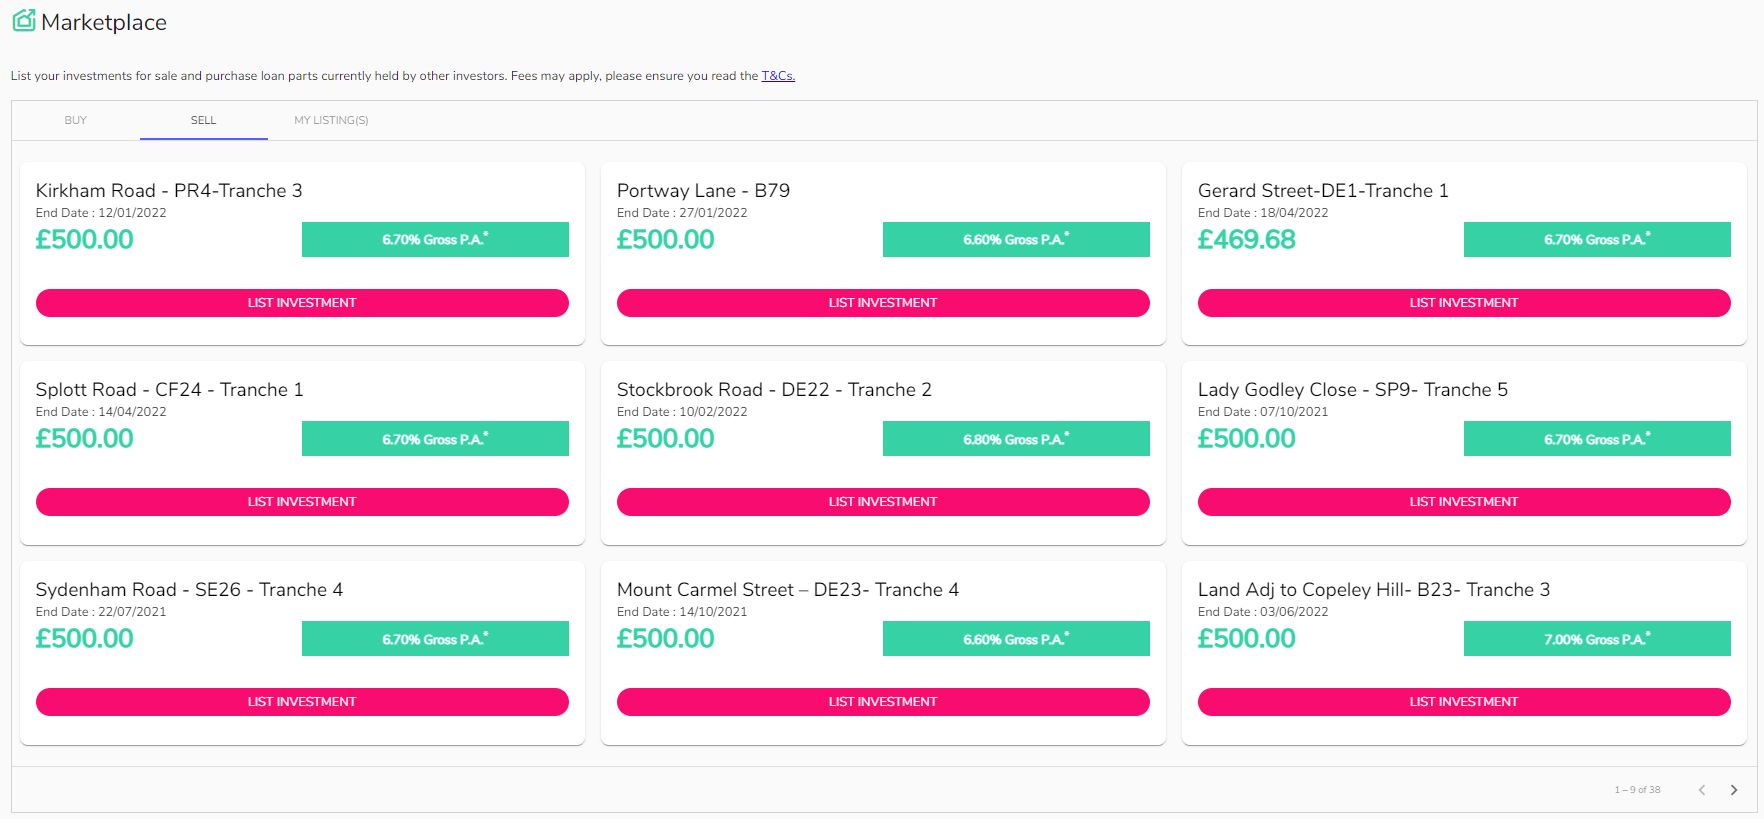Click the £500.00 amount on Splott Road

point(85,439)
